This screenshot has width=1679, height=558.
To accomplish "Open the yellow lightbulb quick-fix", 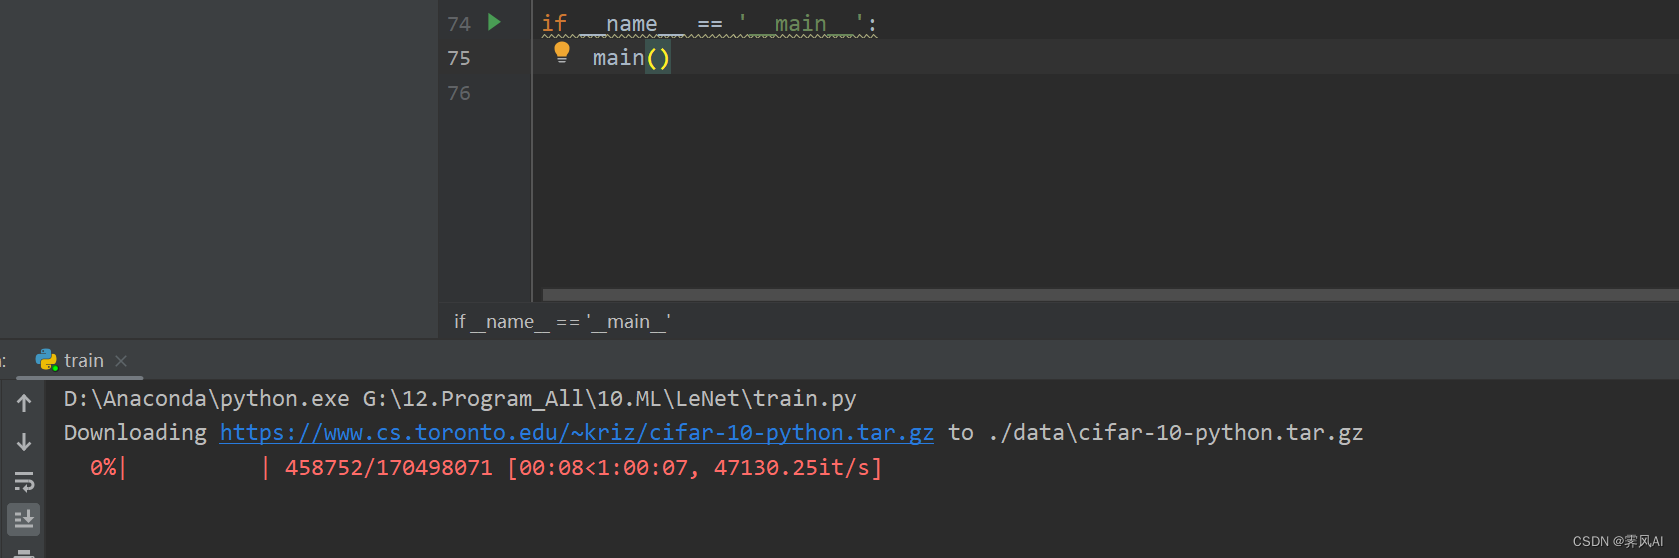I will click(x=562, y=53).
